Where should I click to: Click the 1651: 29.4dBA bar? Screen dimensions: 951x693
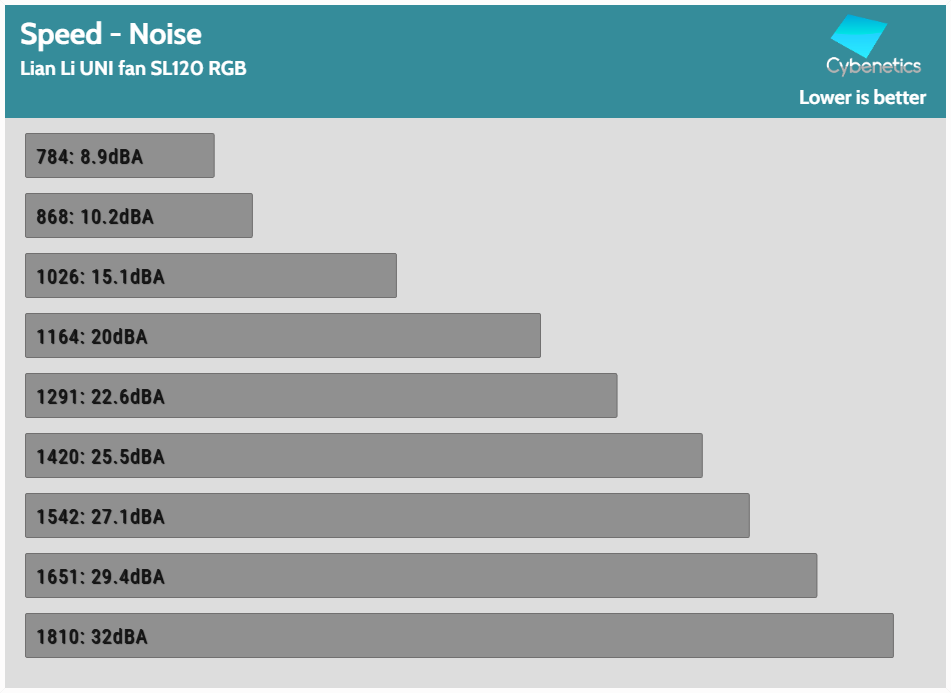point(421,576)
